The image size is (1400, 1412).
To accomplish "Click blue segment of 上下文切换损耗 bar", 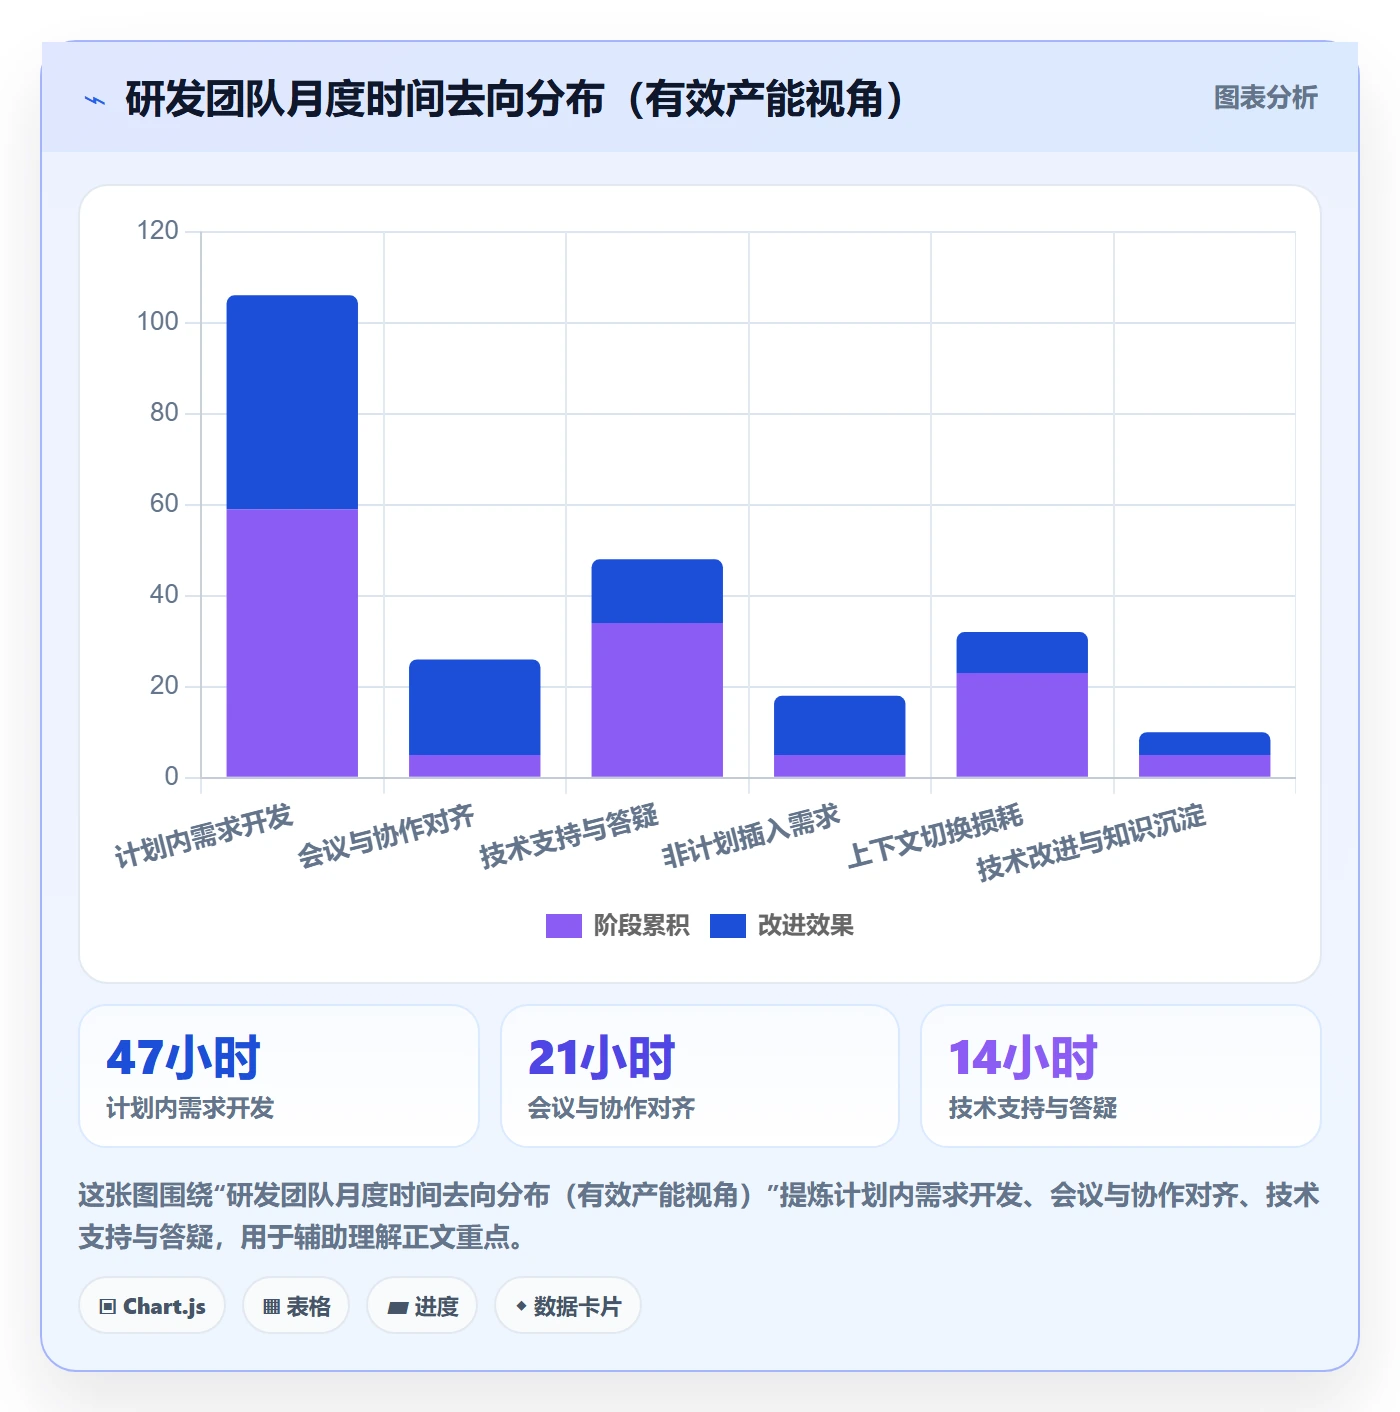I will [1022, 652].
